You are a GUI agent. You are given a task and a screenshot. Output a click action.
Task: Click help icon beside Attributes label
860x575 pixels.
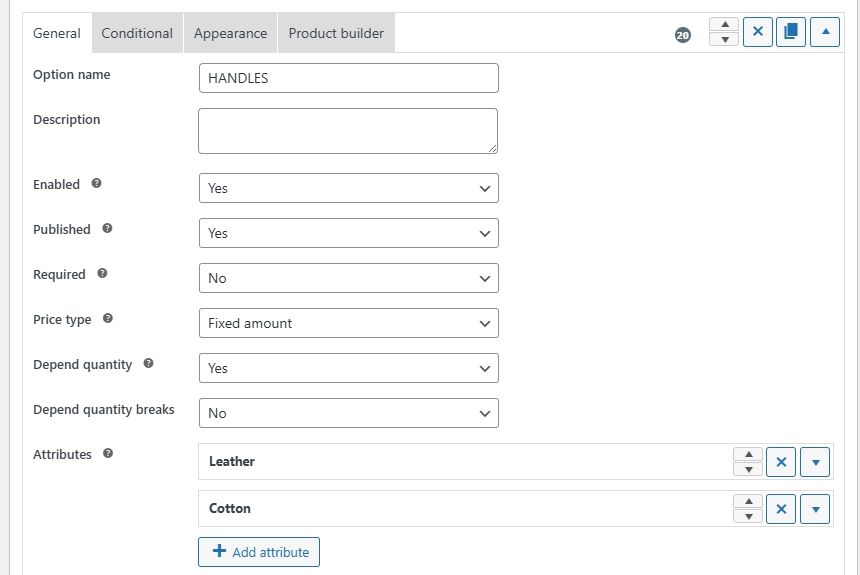click(x=108, y=454)
